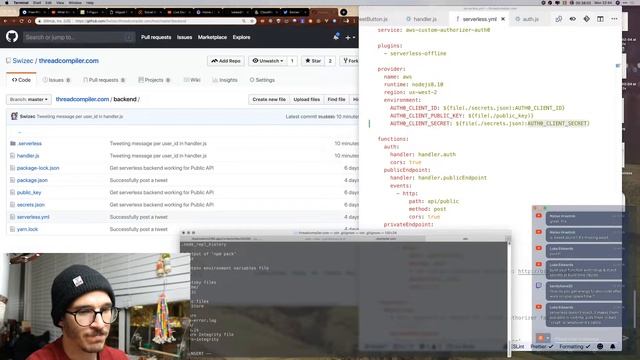Image resolution: width=640 pixels, height=360 pixels.
Task: Bookmark page with the address bar star
Action: click(251, 21)
